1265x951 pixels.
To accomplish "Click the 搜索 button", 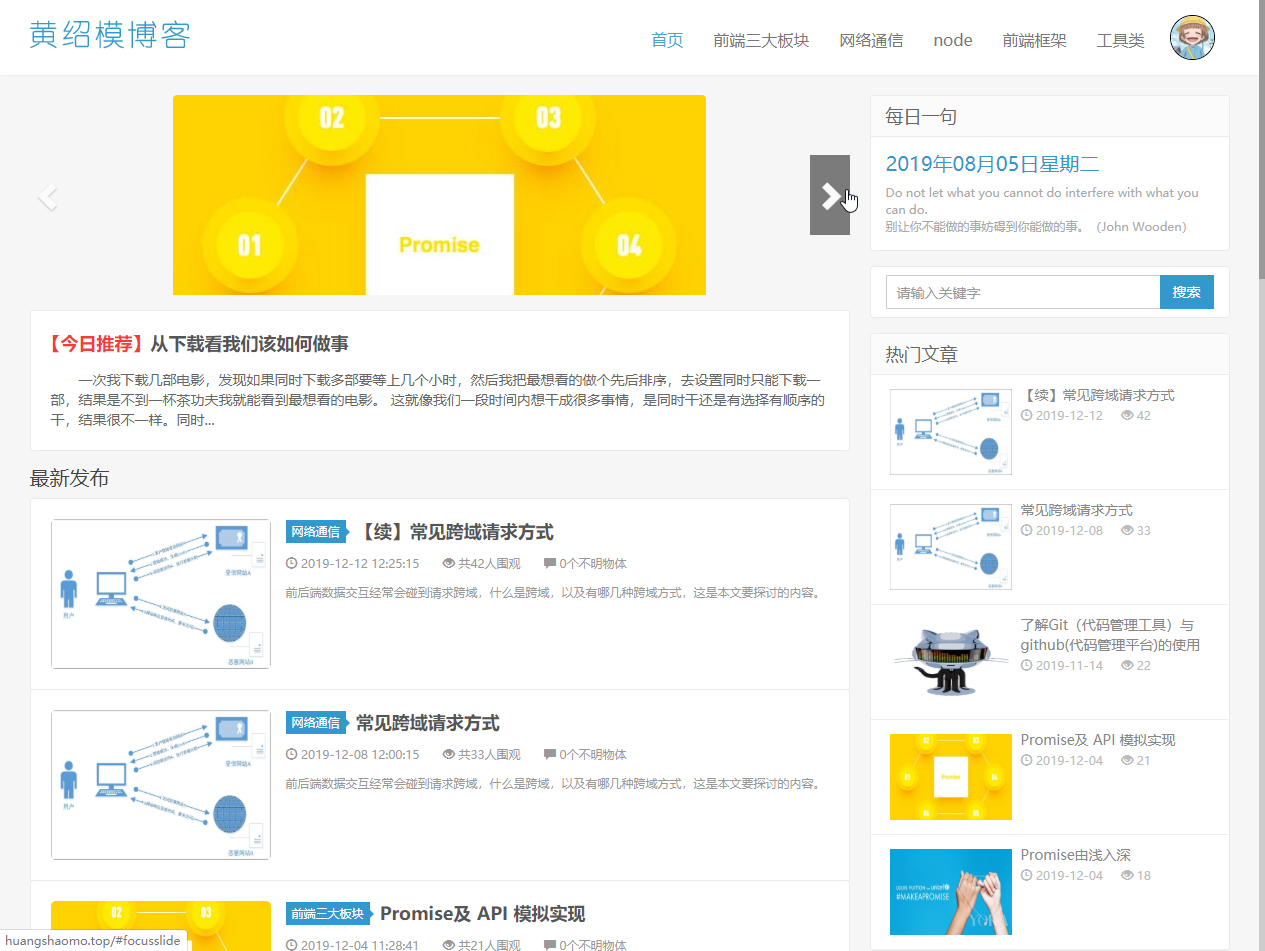I will [x=1187, y=292].
